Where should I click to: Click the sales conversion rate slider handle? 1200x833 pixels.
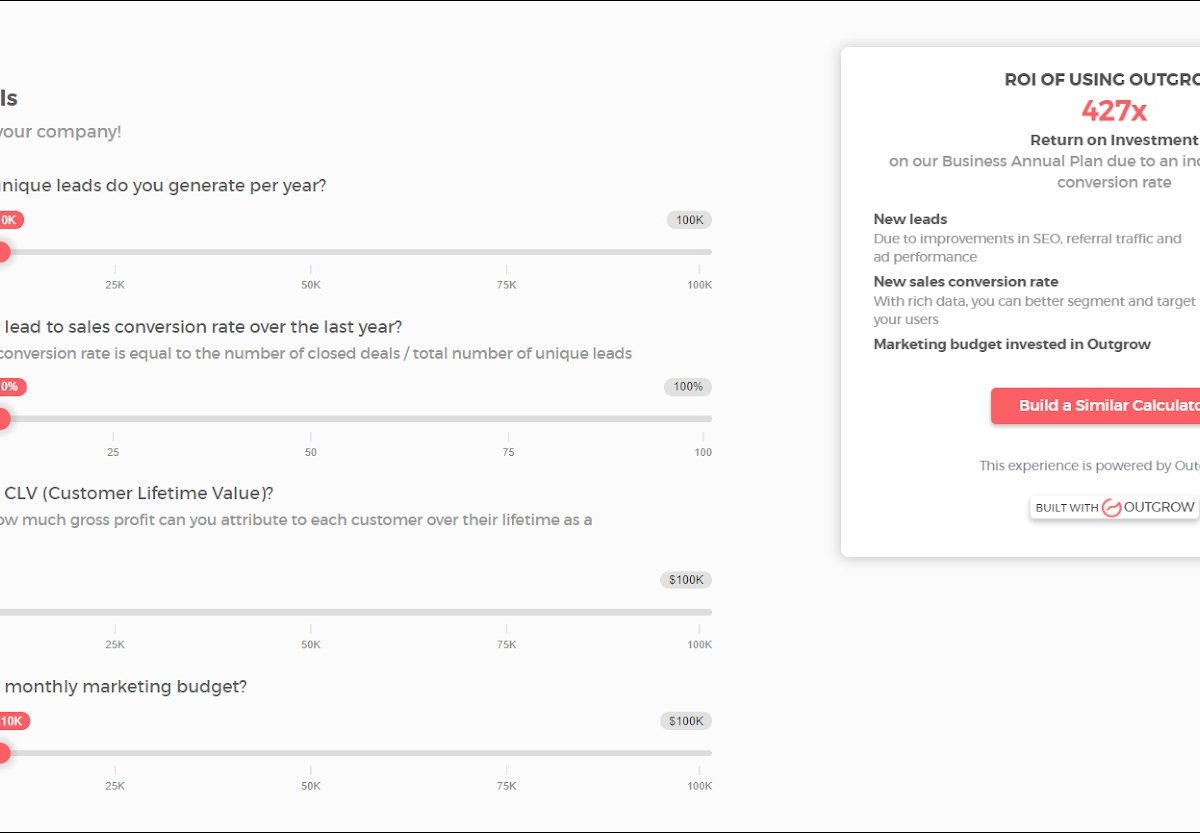(x=3, y=419)
